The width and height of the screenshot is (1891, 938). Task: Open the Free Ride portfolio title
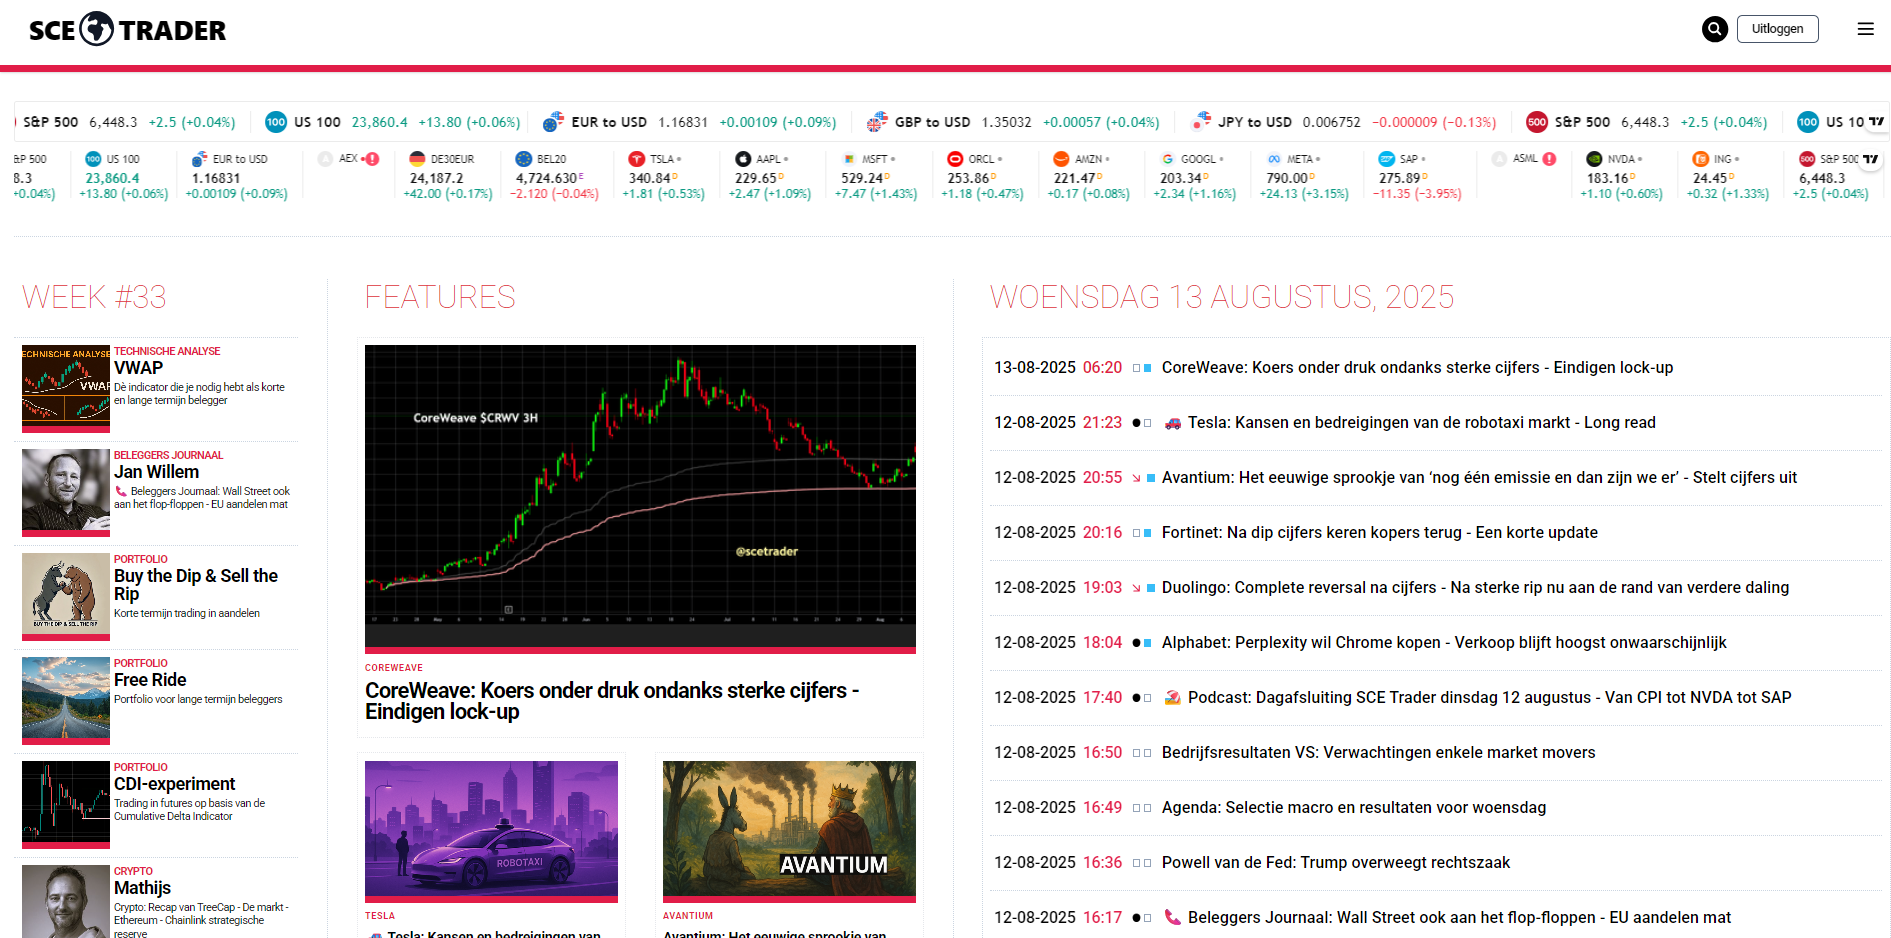[x=150, y=680]
